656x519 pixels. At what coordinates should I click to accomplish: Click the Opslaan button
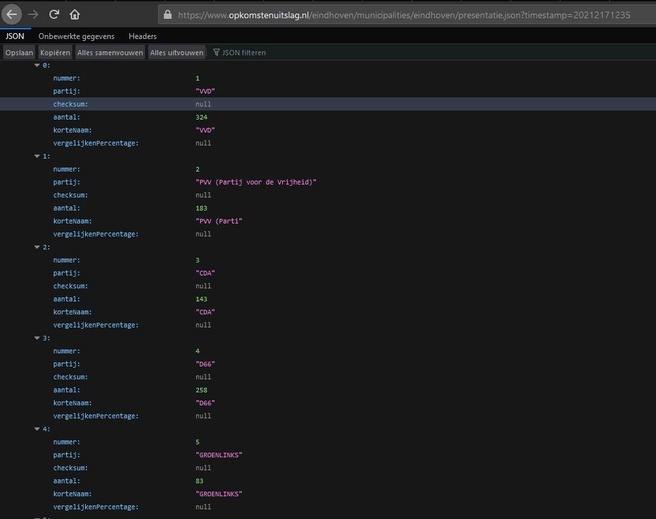click(x=19, y=52)
